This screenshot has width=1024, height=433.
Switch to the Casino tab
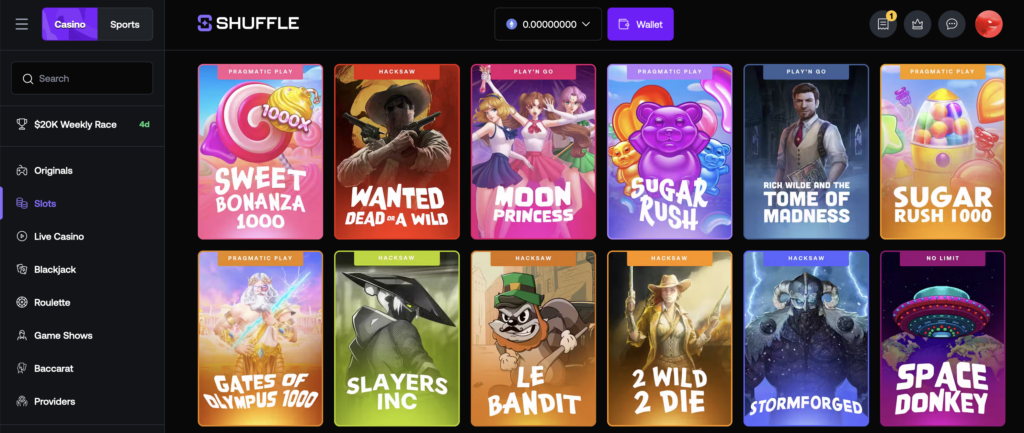pyautogui.click(x=70, y=24)
